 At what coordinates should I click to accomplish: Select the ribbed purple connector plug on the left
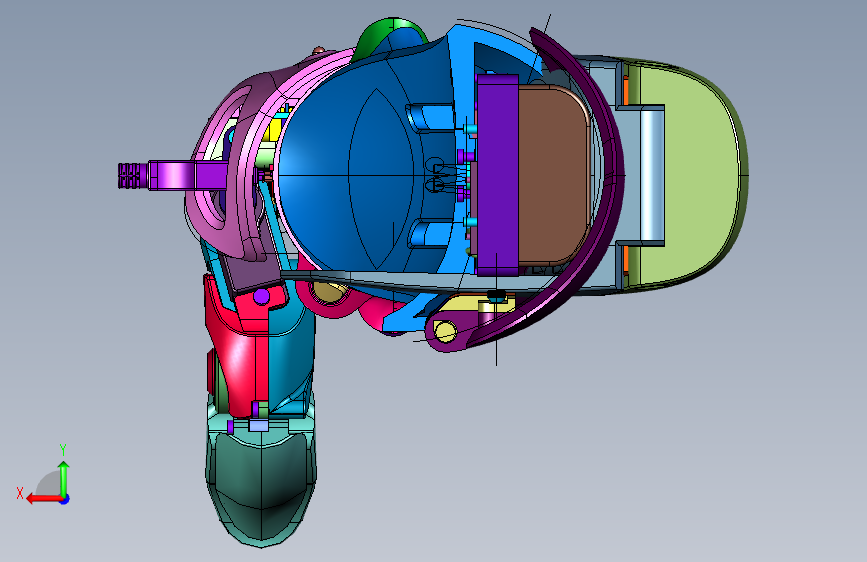[x=133, y=175]
